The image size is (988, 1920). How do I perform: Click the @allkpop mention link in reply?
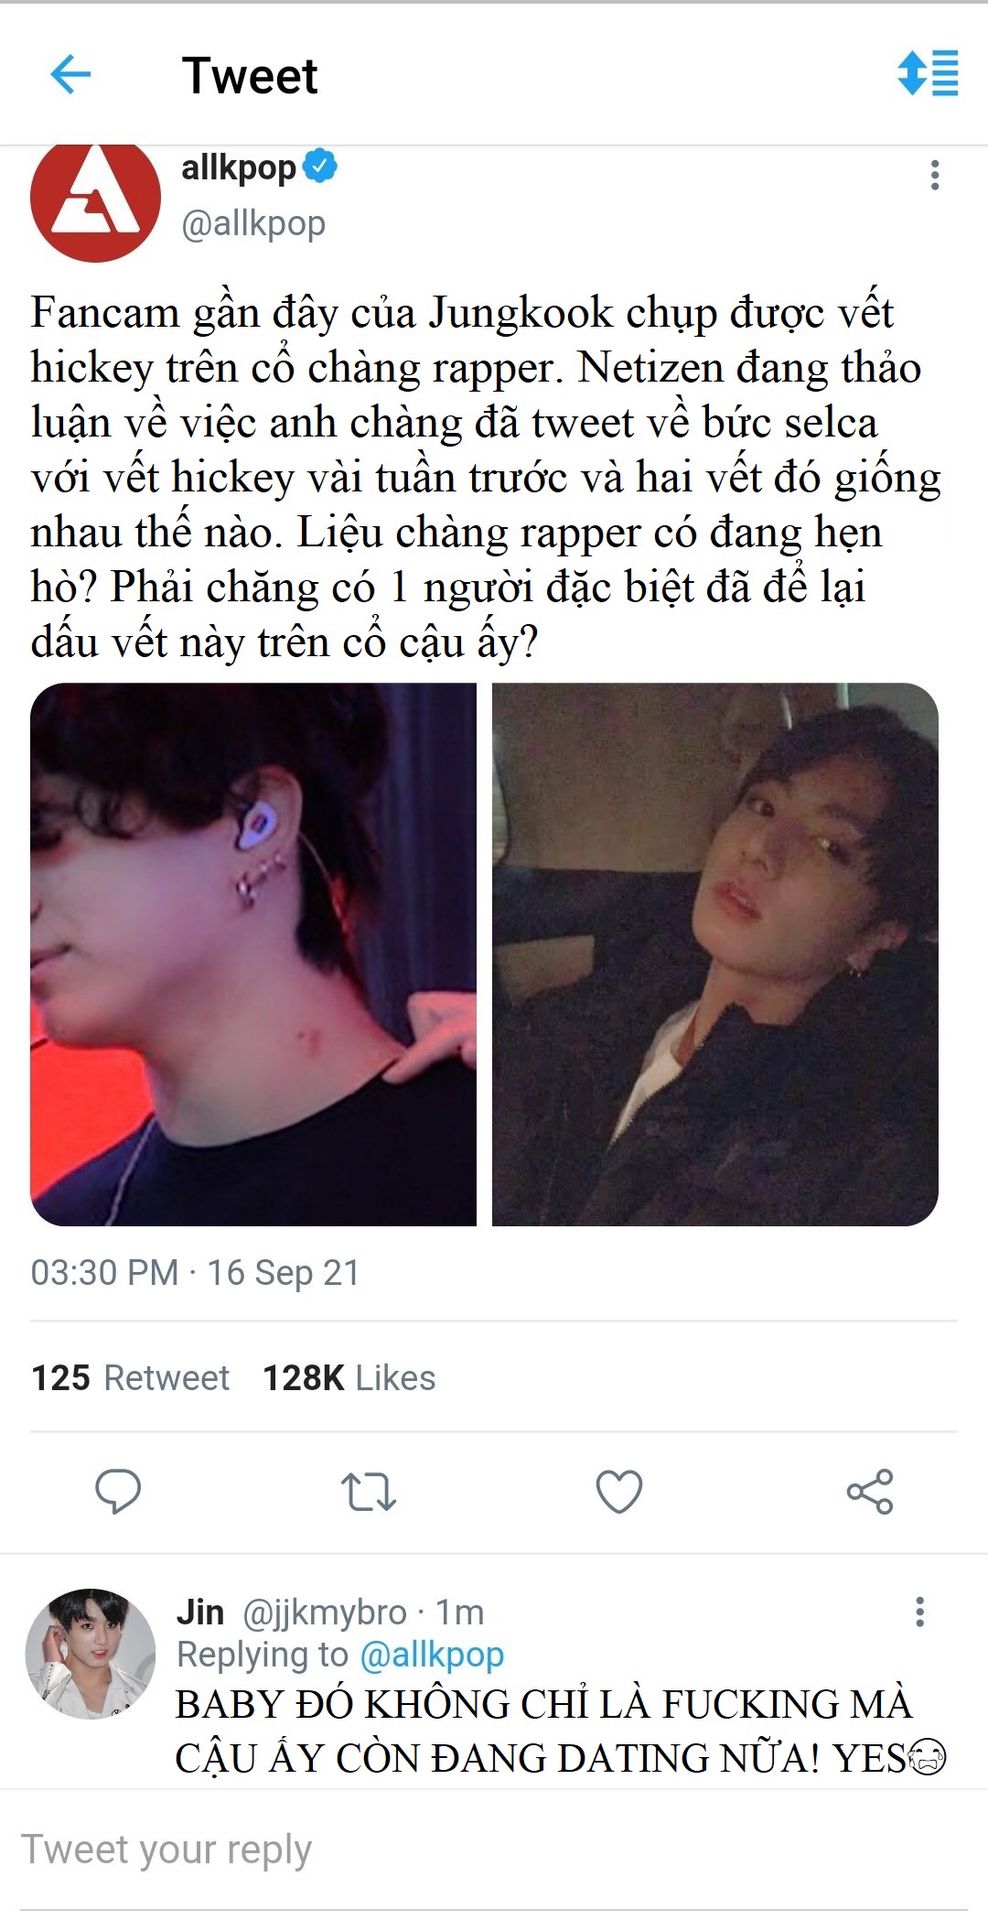[x=431, y=1655]
